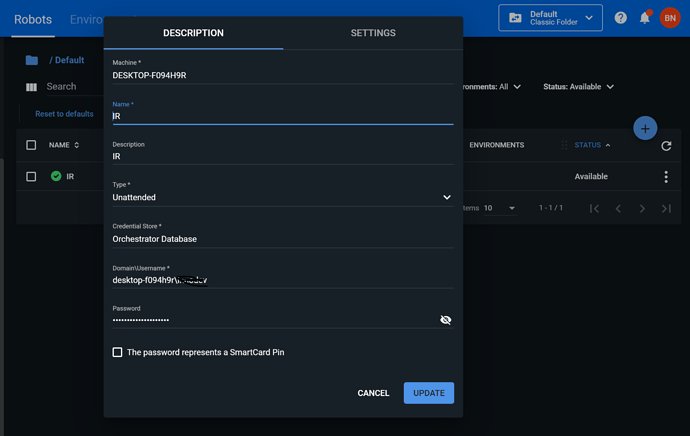Open the help question mark icon
This screenshot has height=436, width=690.
click(x=620, y=18)
